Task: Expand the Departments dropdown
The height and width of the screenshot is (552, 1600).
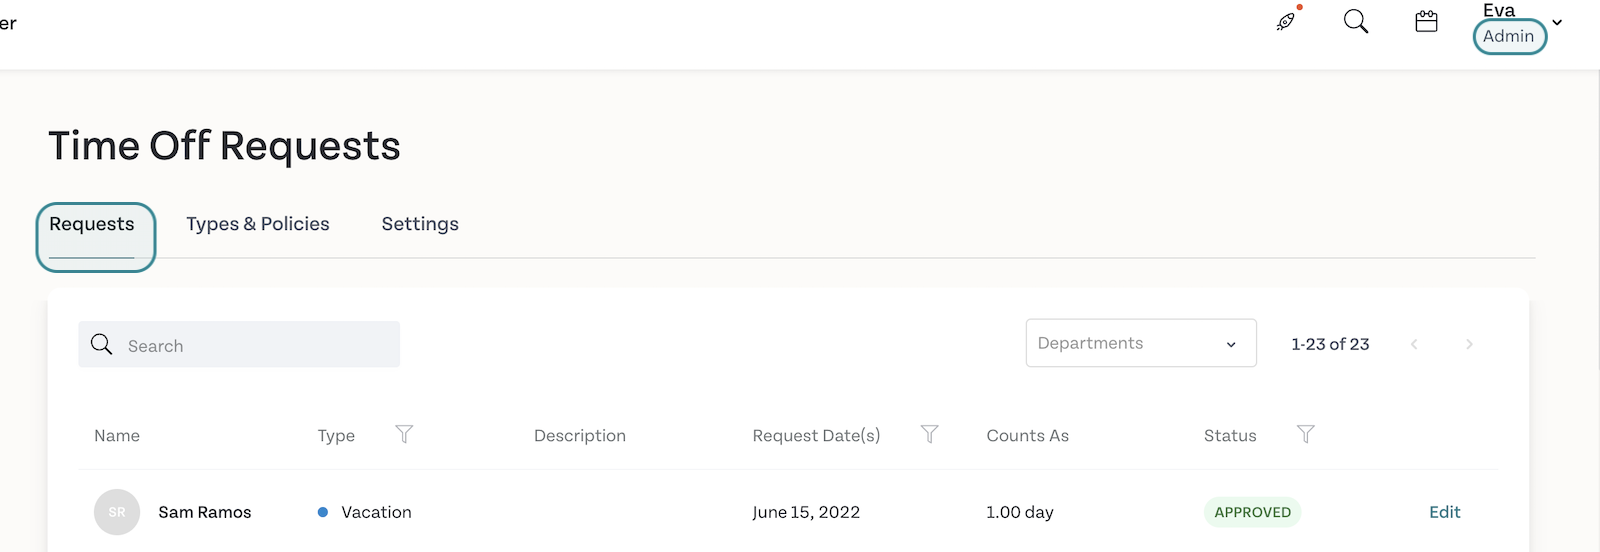Action: point(1141,343)
